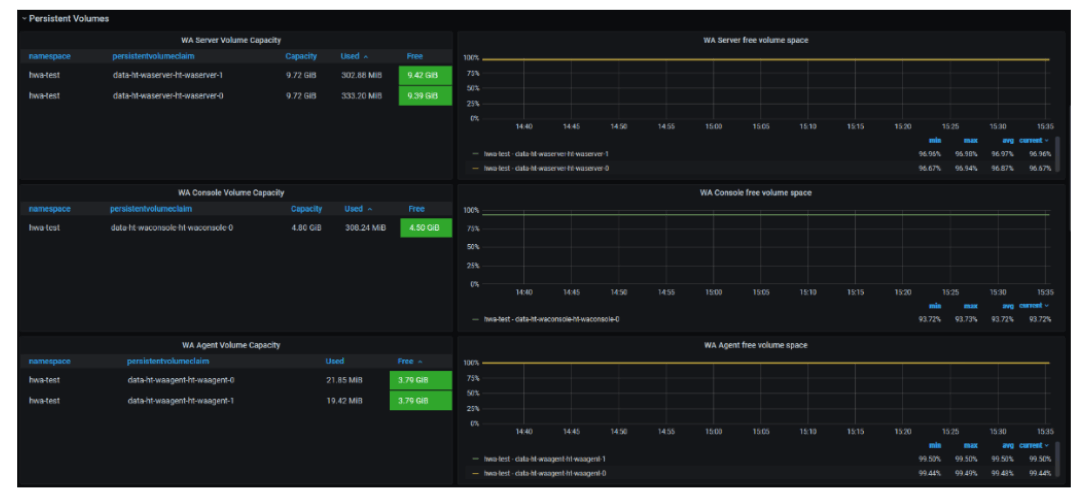
Task: Sort WA Server table by Capacity column
Action: pyautogui.click(x=300, y=56)
